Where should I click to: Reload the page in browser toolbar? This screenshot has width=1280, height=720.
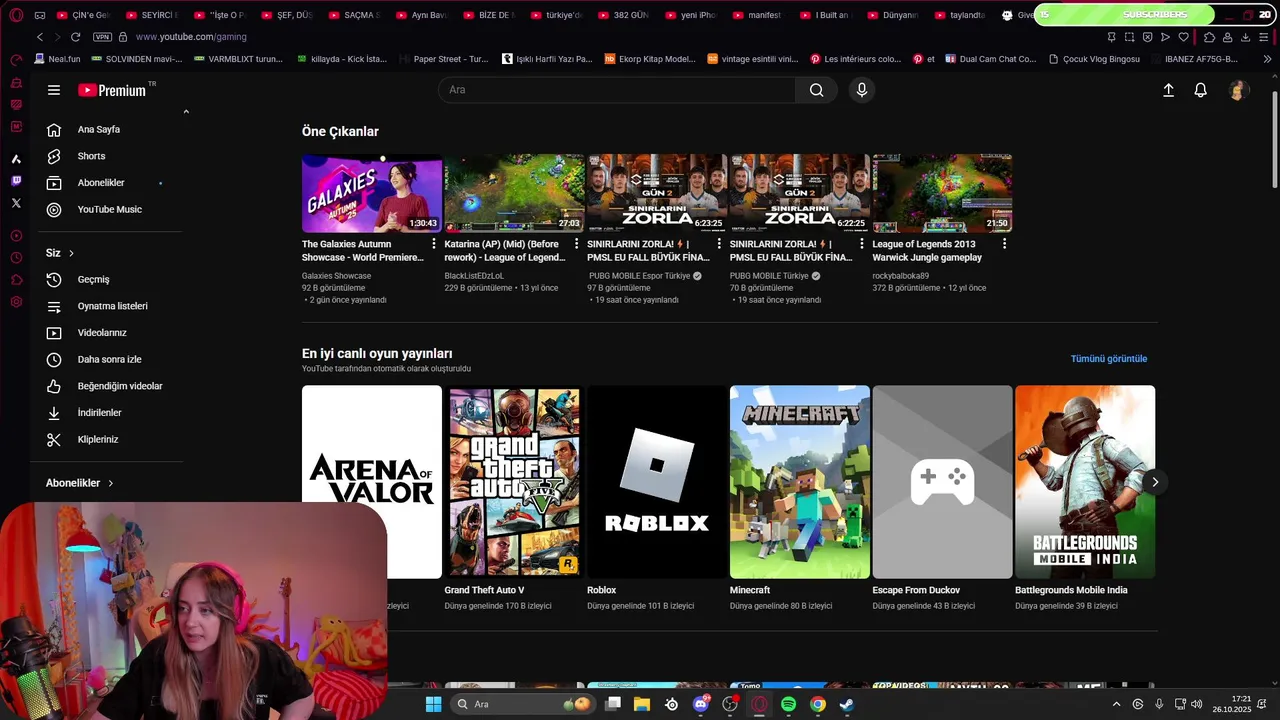point(75,37)
